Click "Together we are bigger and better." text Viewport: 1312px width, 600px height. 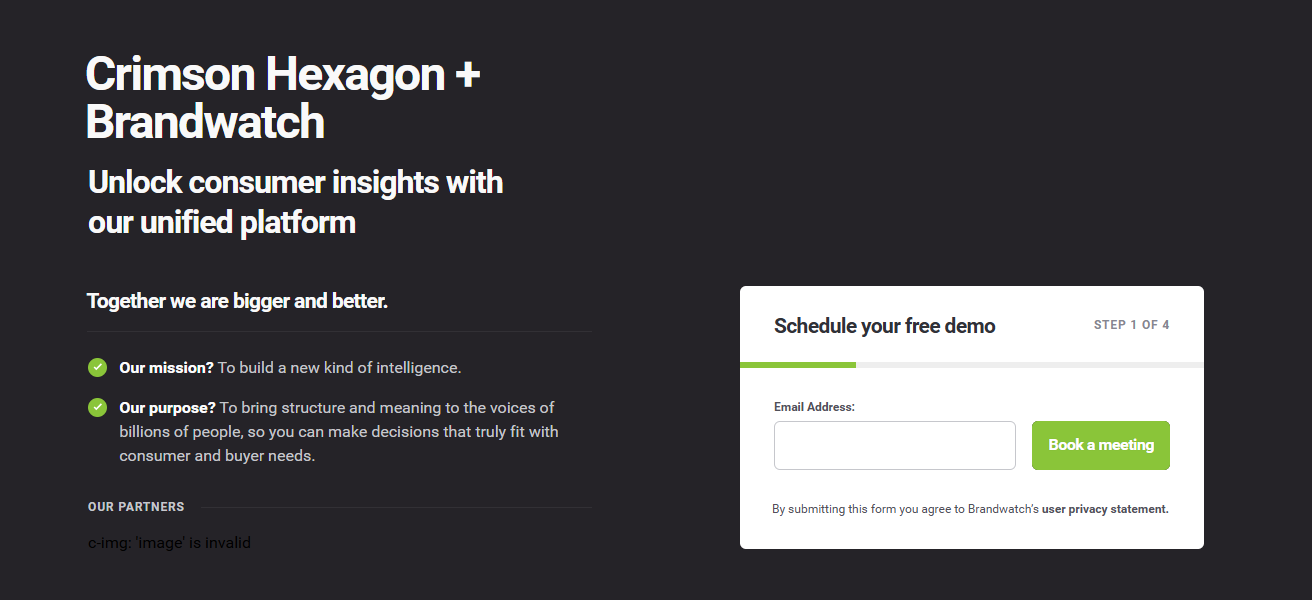coord(237,301)
